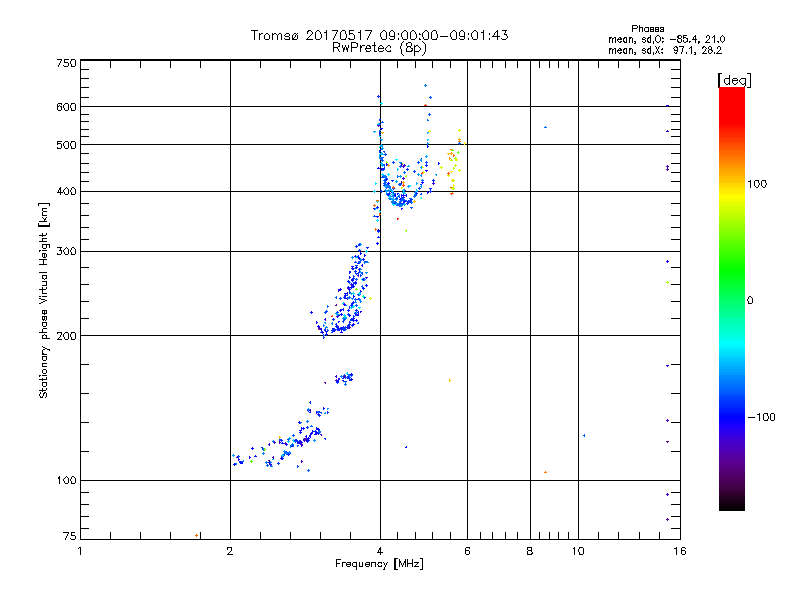The width and height of the screenshot is (800, 600).
Task: Click the 'Frequency [MHz]' axis label
Action: point(379,564)
